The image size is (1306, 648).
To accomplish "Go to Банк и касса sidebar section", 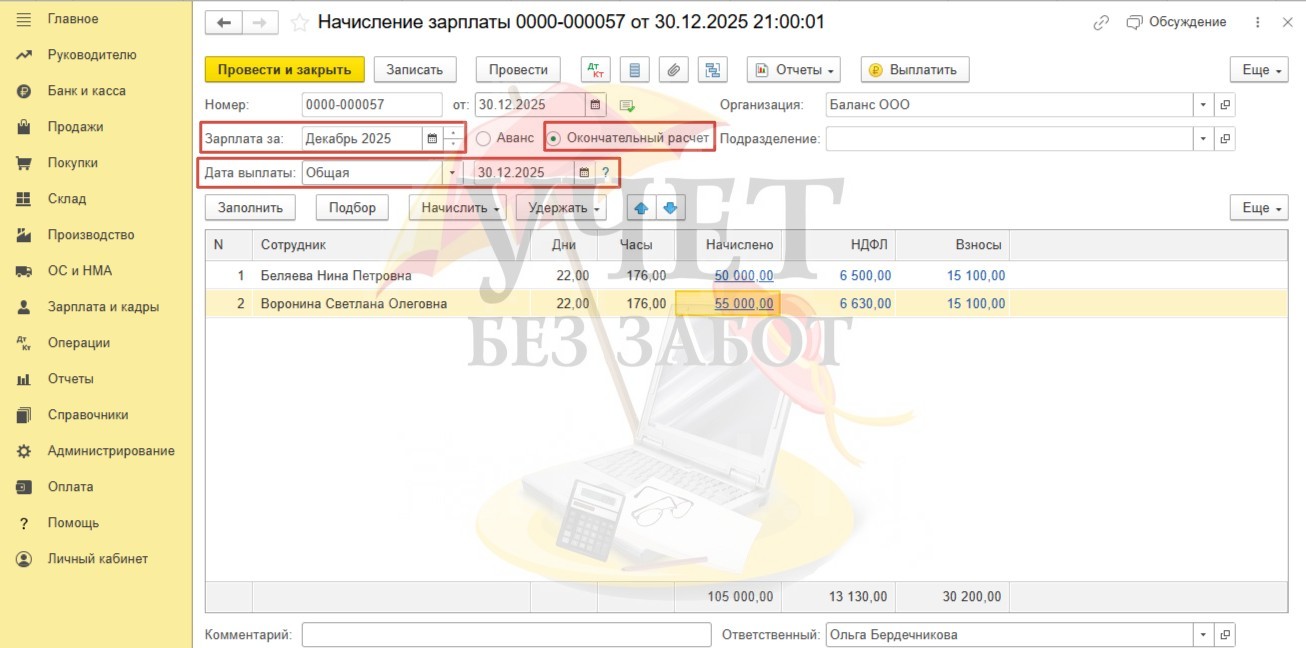I will click(86, 91).
